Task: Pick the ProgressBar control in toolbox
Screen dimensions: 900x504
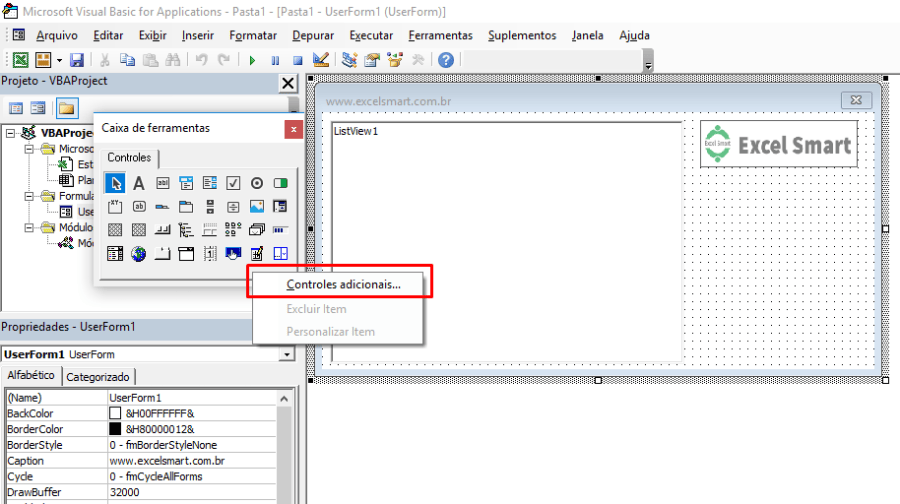Action: [280, 230]
